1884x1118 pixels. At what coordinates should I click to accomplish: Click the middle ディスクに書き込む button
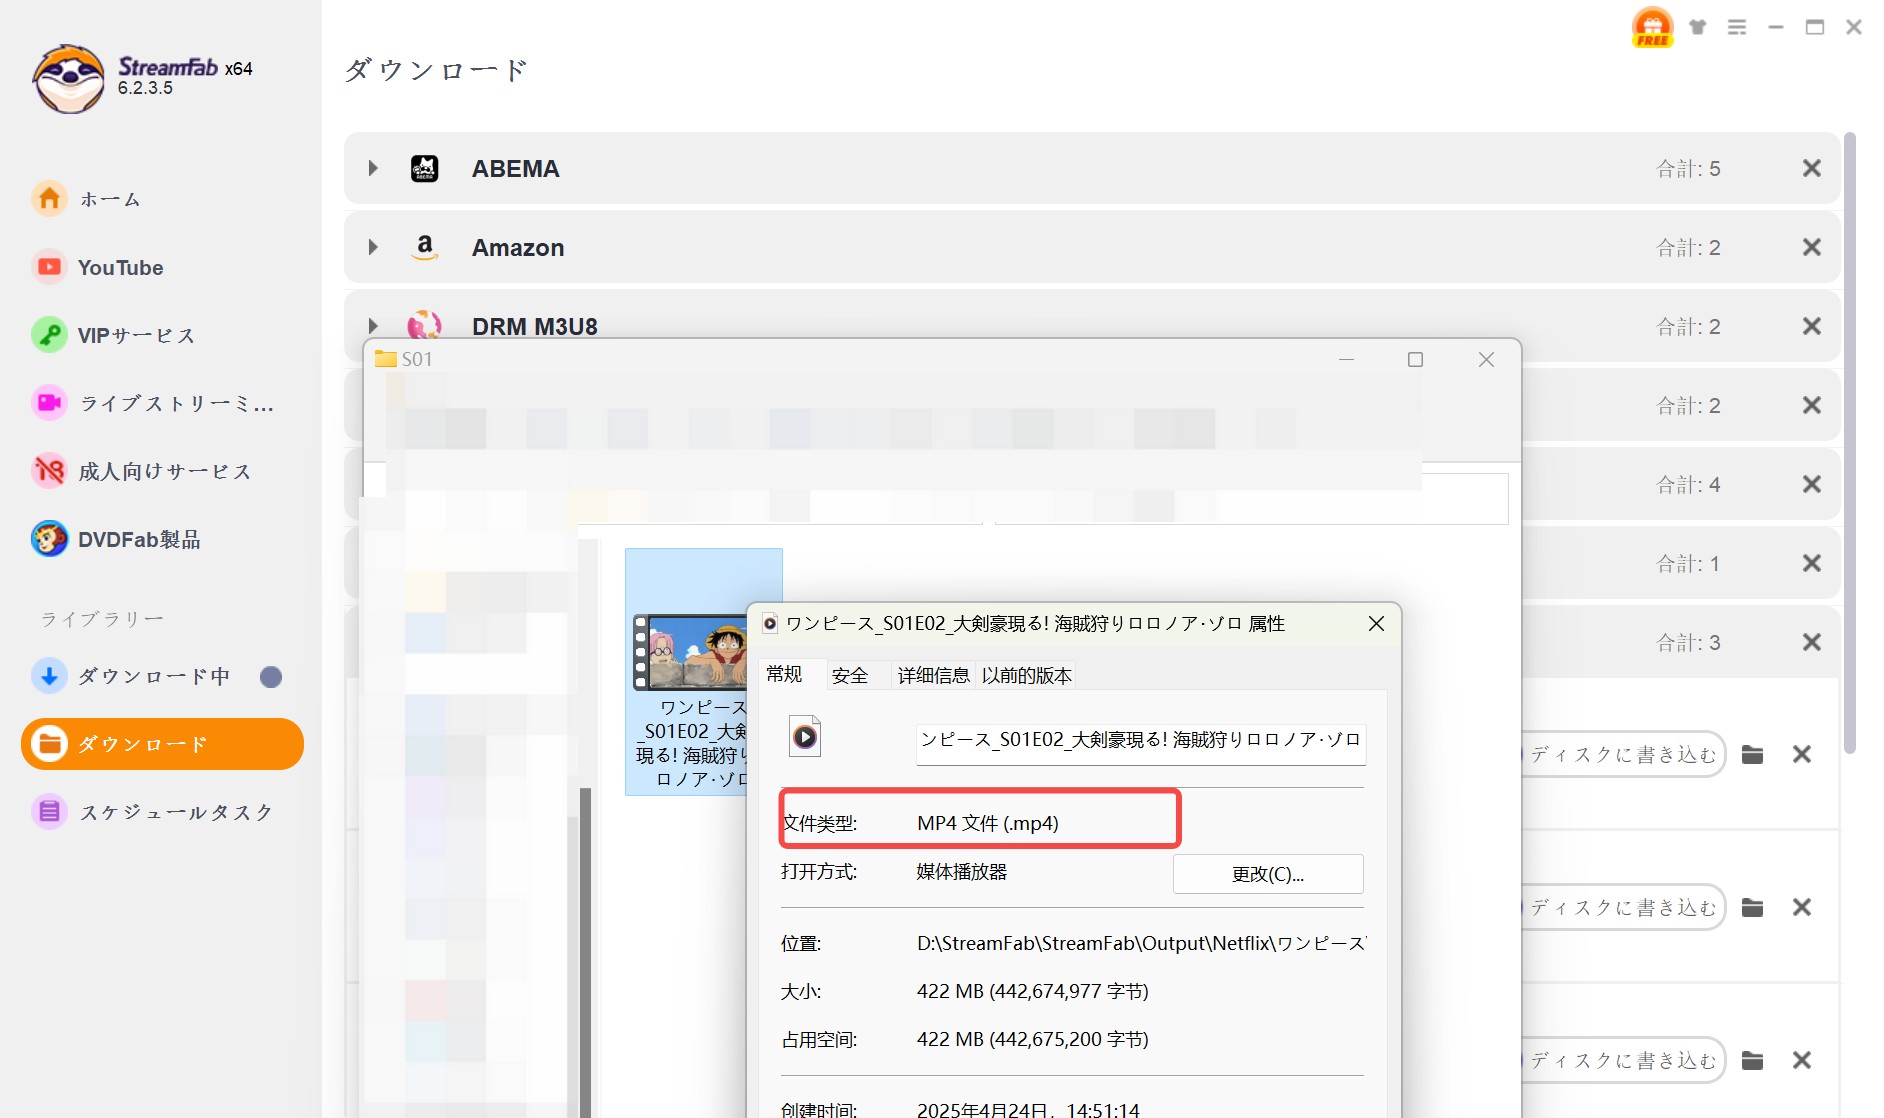[x=1623, y=907]
